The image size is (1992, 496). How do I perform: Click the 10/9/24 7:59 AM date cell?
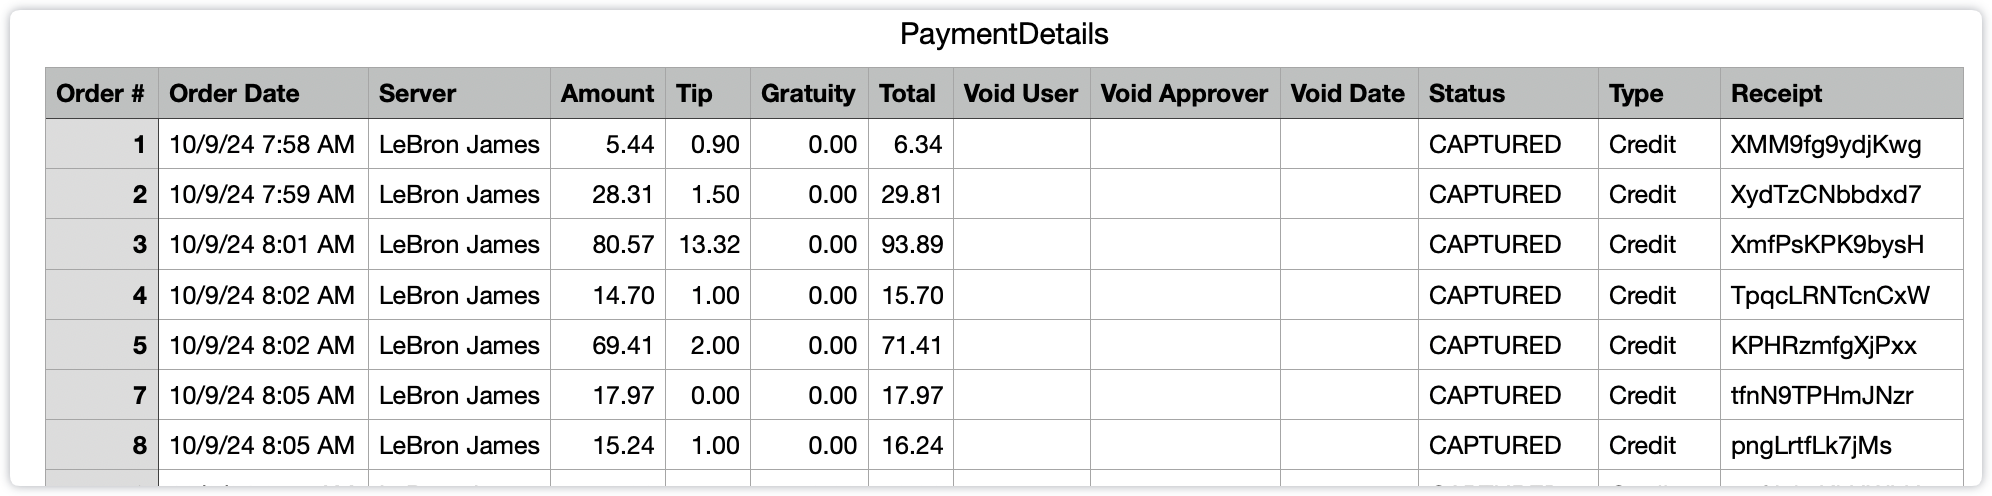(x=262, y=195)
